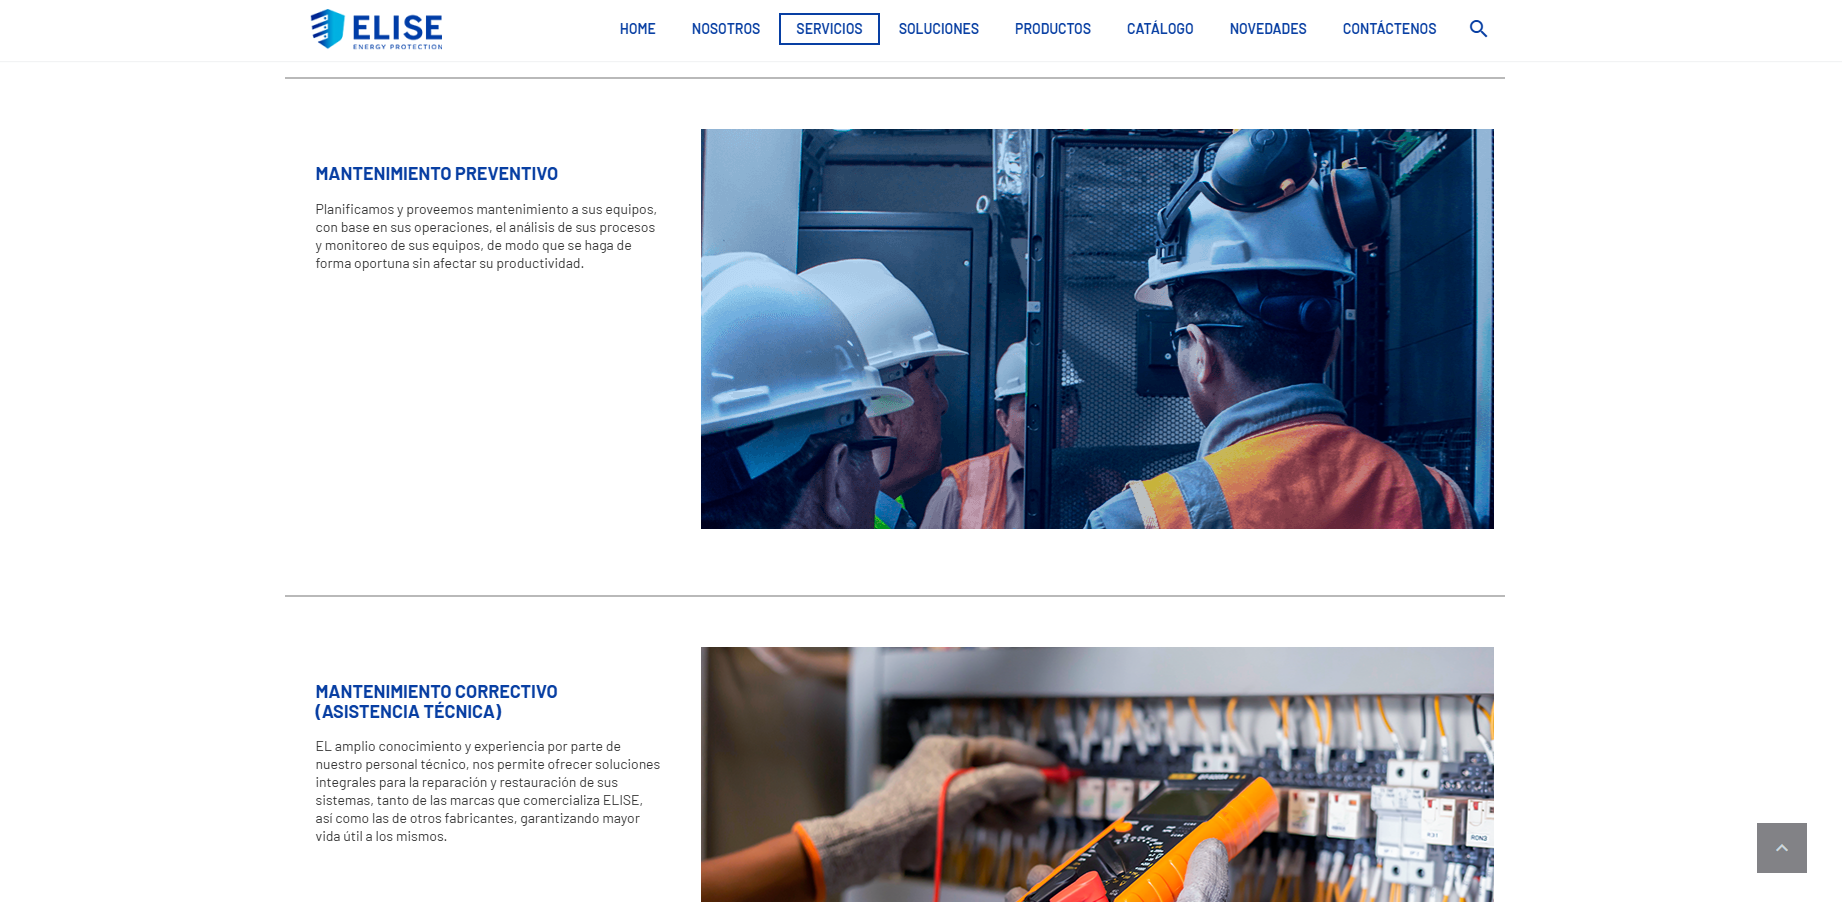The image size is (1842, 902).
Task: Select the SERVICIOS menu item
Action: tap(829, 29)
